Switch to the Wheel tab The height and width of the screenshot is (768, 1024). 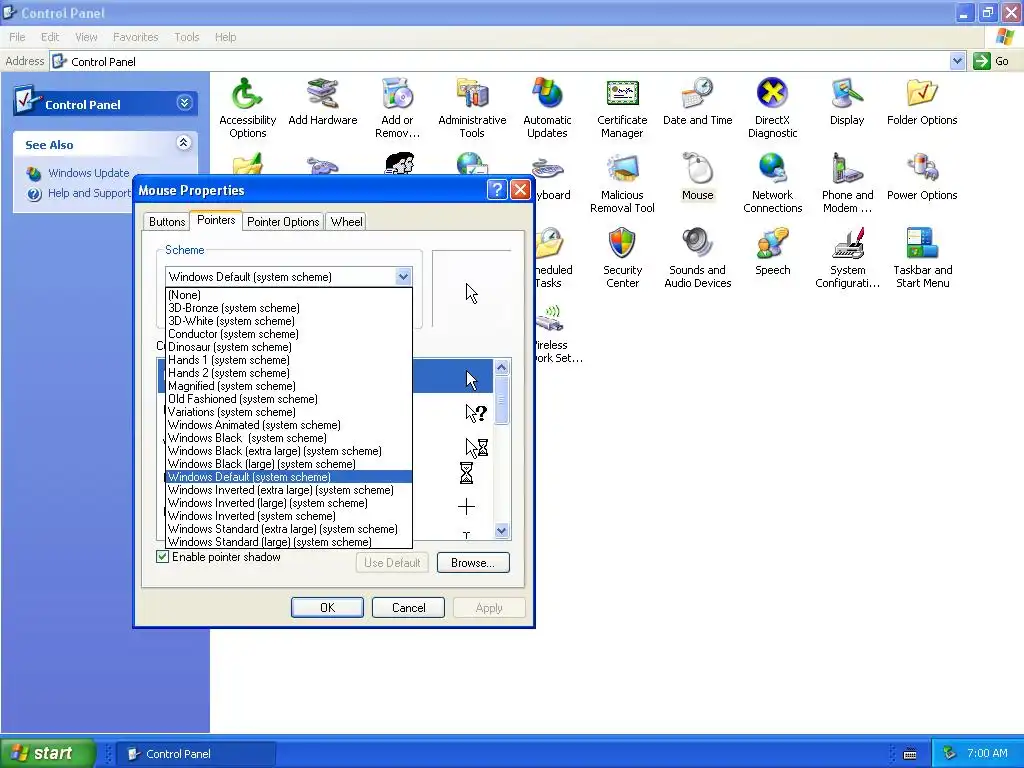pyautogui.click(x=347, y=222)
